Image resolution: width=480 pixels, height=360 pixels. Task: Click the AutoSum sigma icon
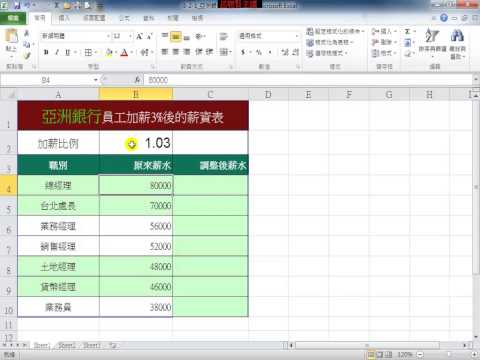coord(407,31)
